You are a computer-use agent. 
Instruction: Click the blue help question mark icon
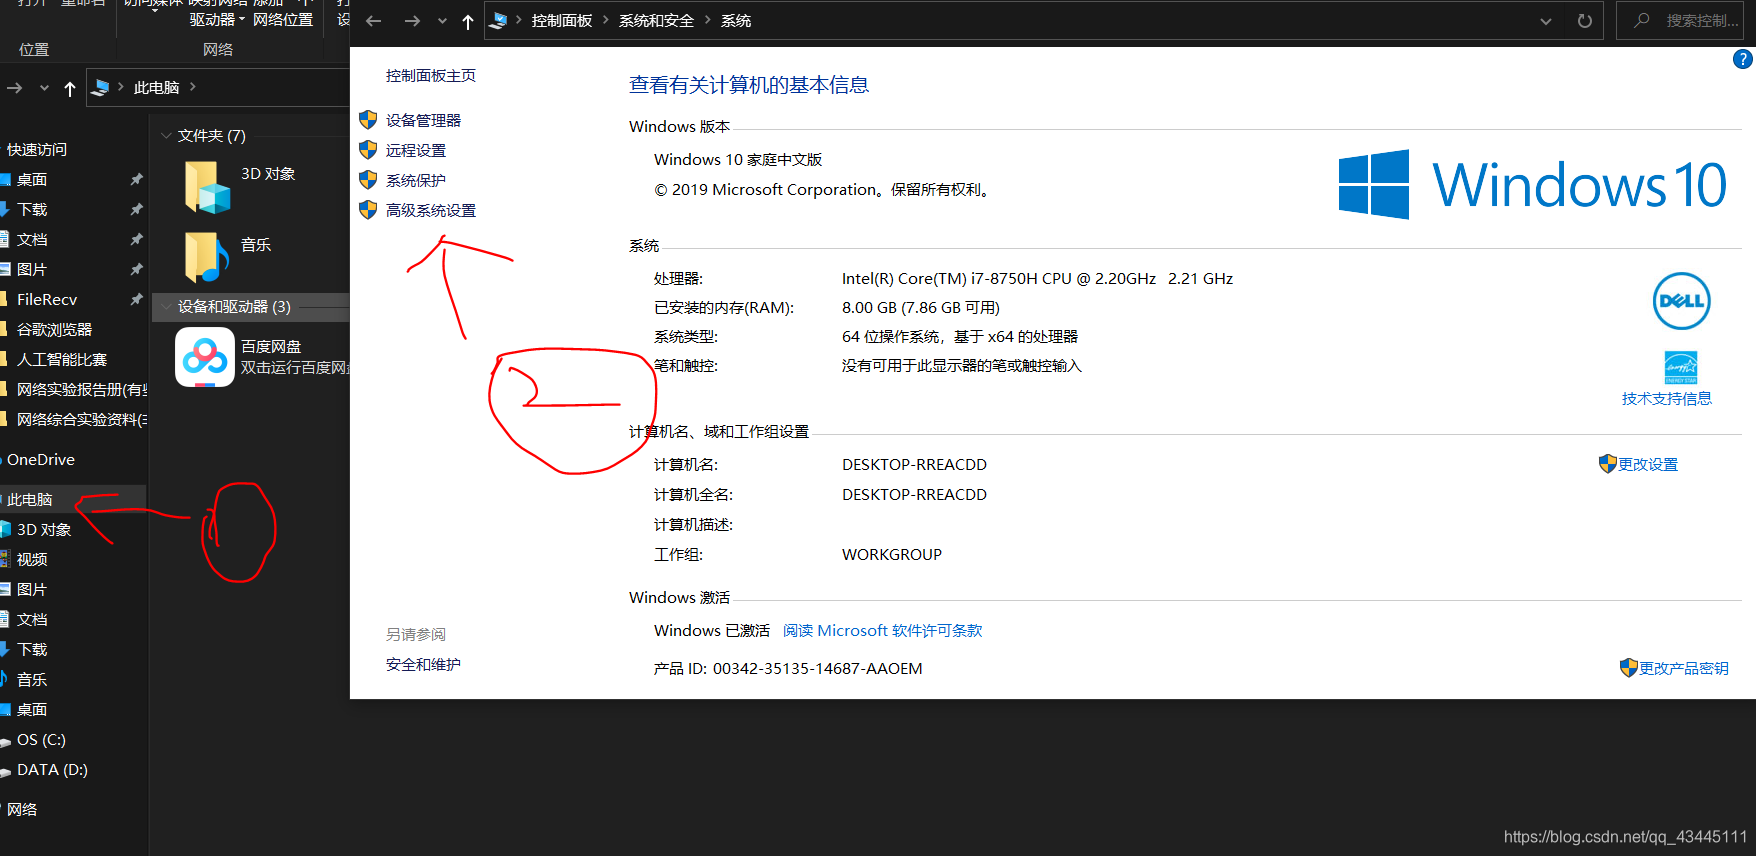pyautogui.click(x=1742, y=59)
